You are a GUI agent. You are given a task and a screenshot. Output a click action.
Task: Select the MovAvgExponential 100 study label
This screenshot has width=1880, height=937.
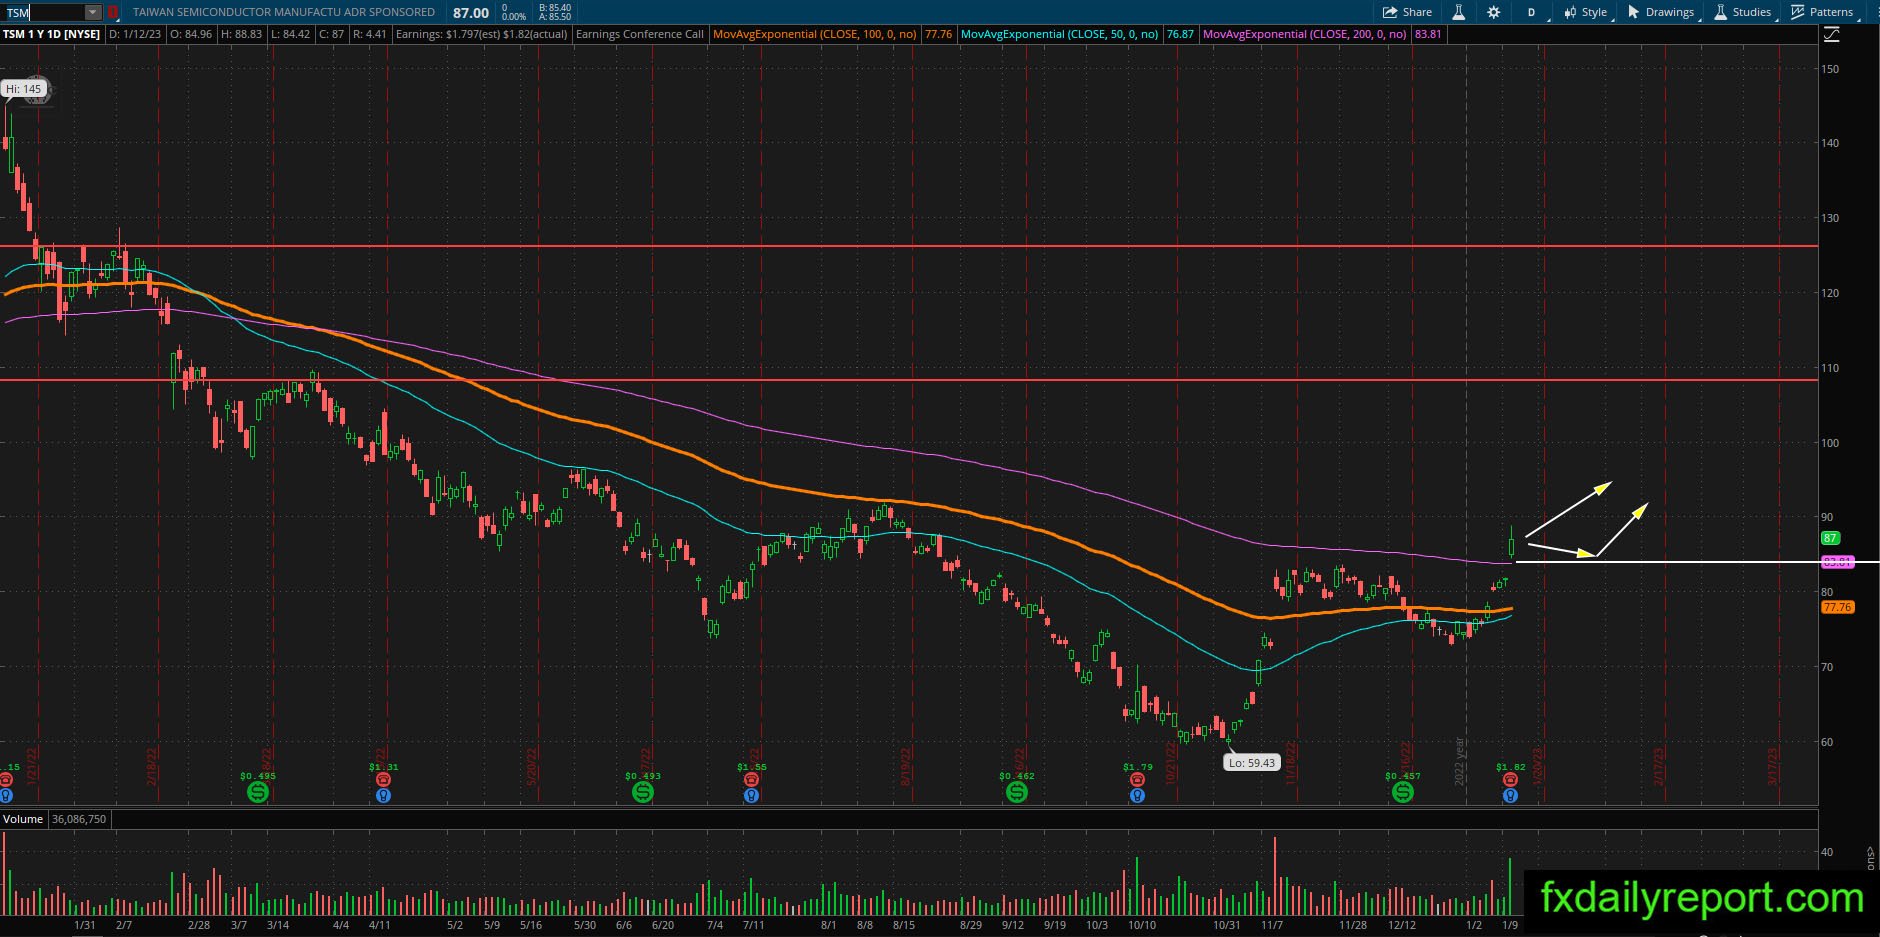(815, 34)
